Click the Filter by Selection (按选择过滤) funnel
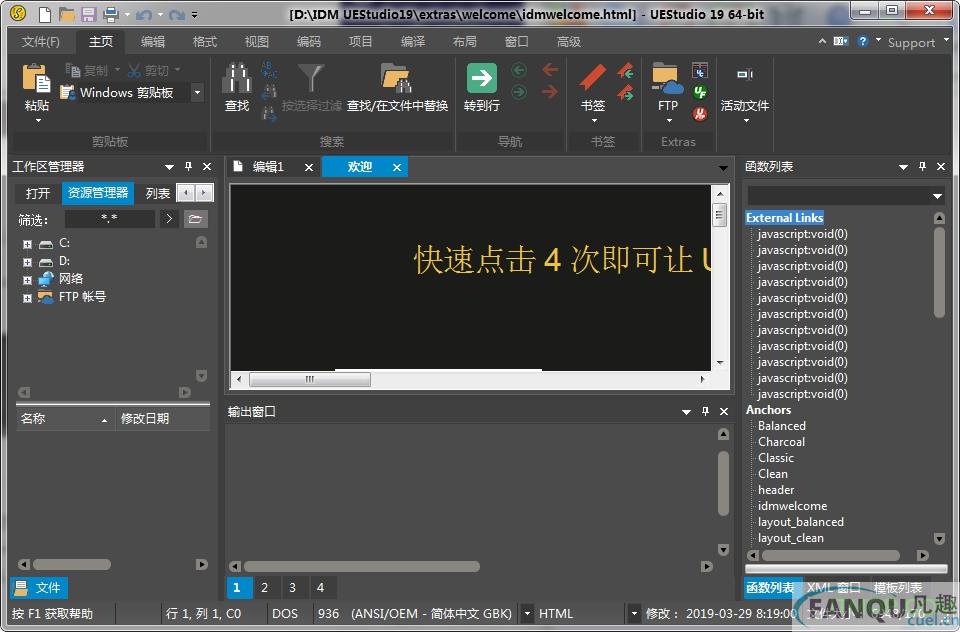 (x=310, y=78)
